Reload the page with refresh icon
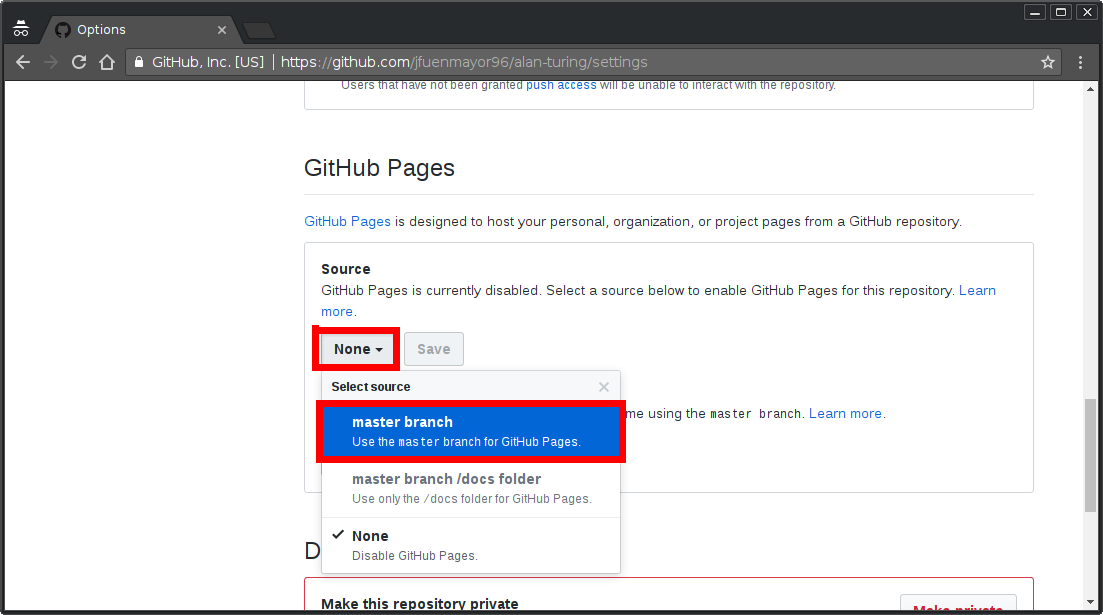This screenshot has height=615, width=1103. [x=79, y=62]
